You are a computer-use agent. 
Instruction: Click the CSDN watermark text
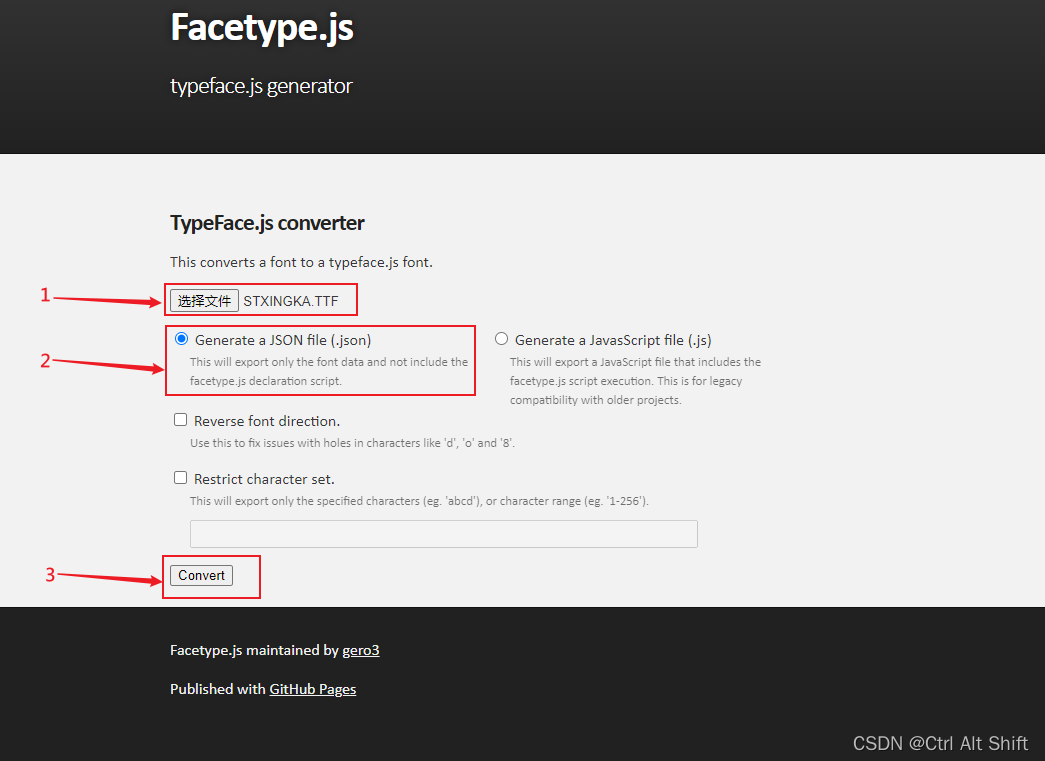940,743
